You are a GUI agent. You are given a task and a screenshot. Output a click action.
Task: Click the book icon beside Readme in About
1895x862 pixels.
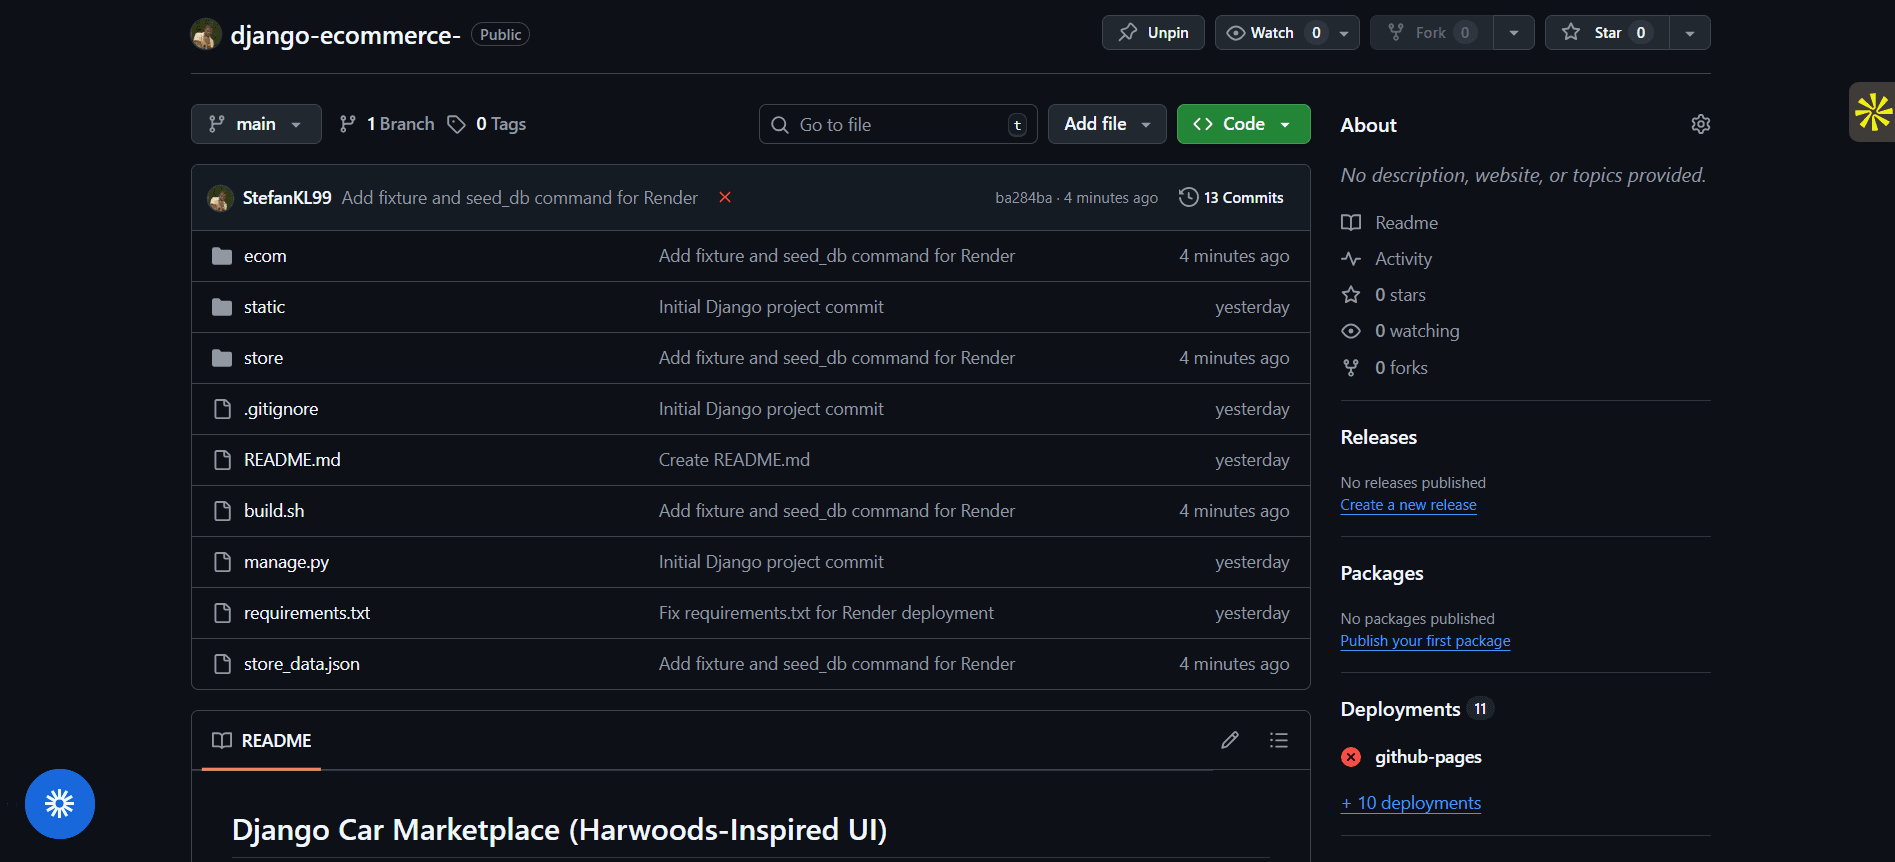pyautogui.click(x=1351, y=223)
